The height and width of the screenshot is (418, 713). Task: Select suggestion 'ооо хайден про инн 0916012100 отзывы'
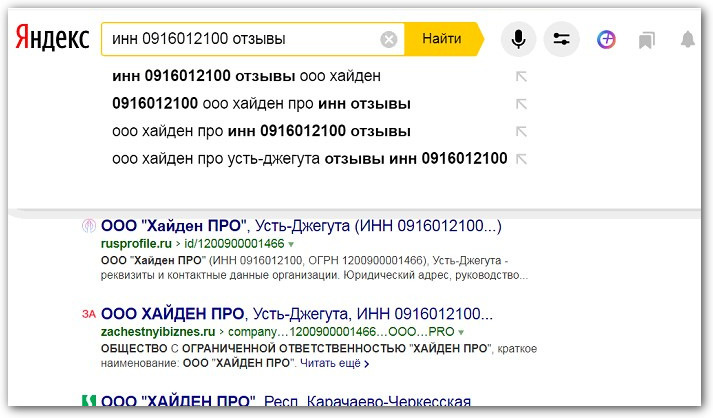[x=261, y=131]
